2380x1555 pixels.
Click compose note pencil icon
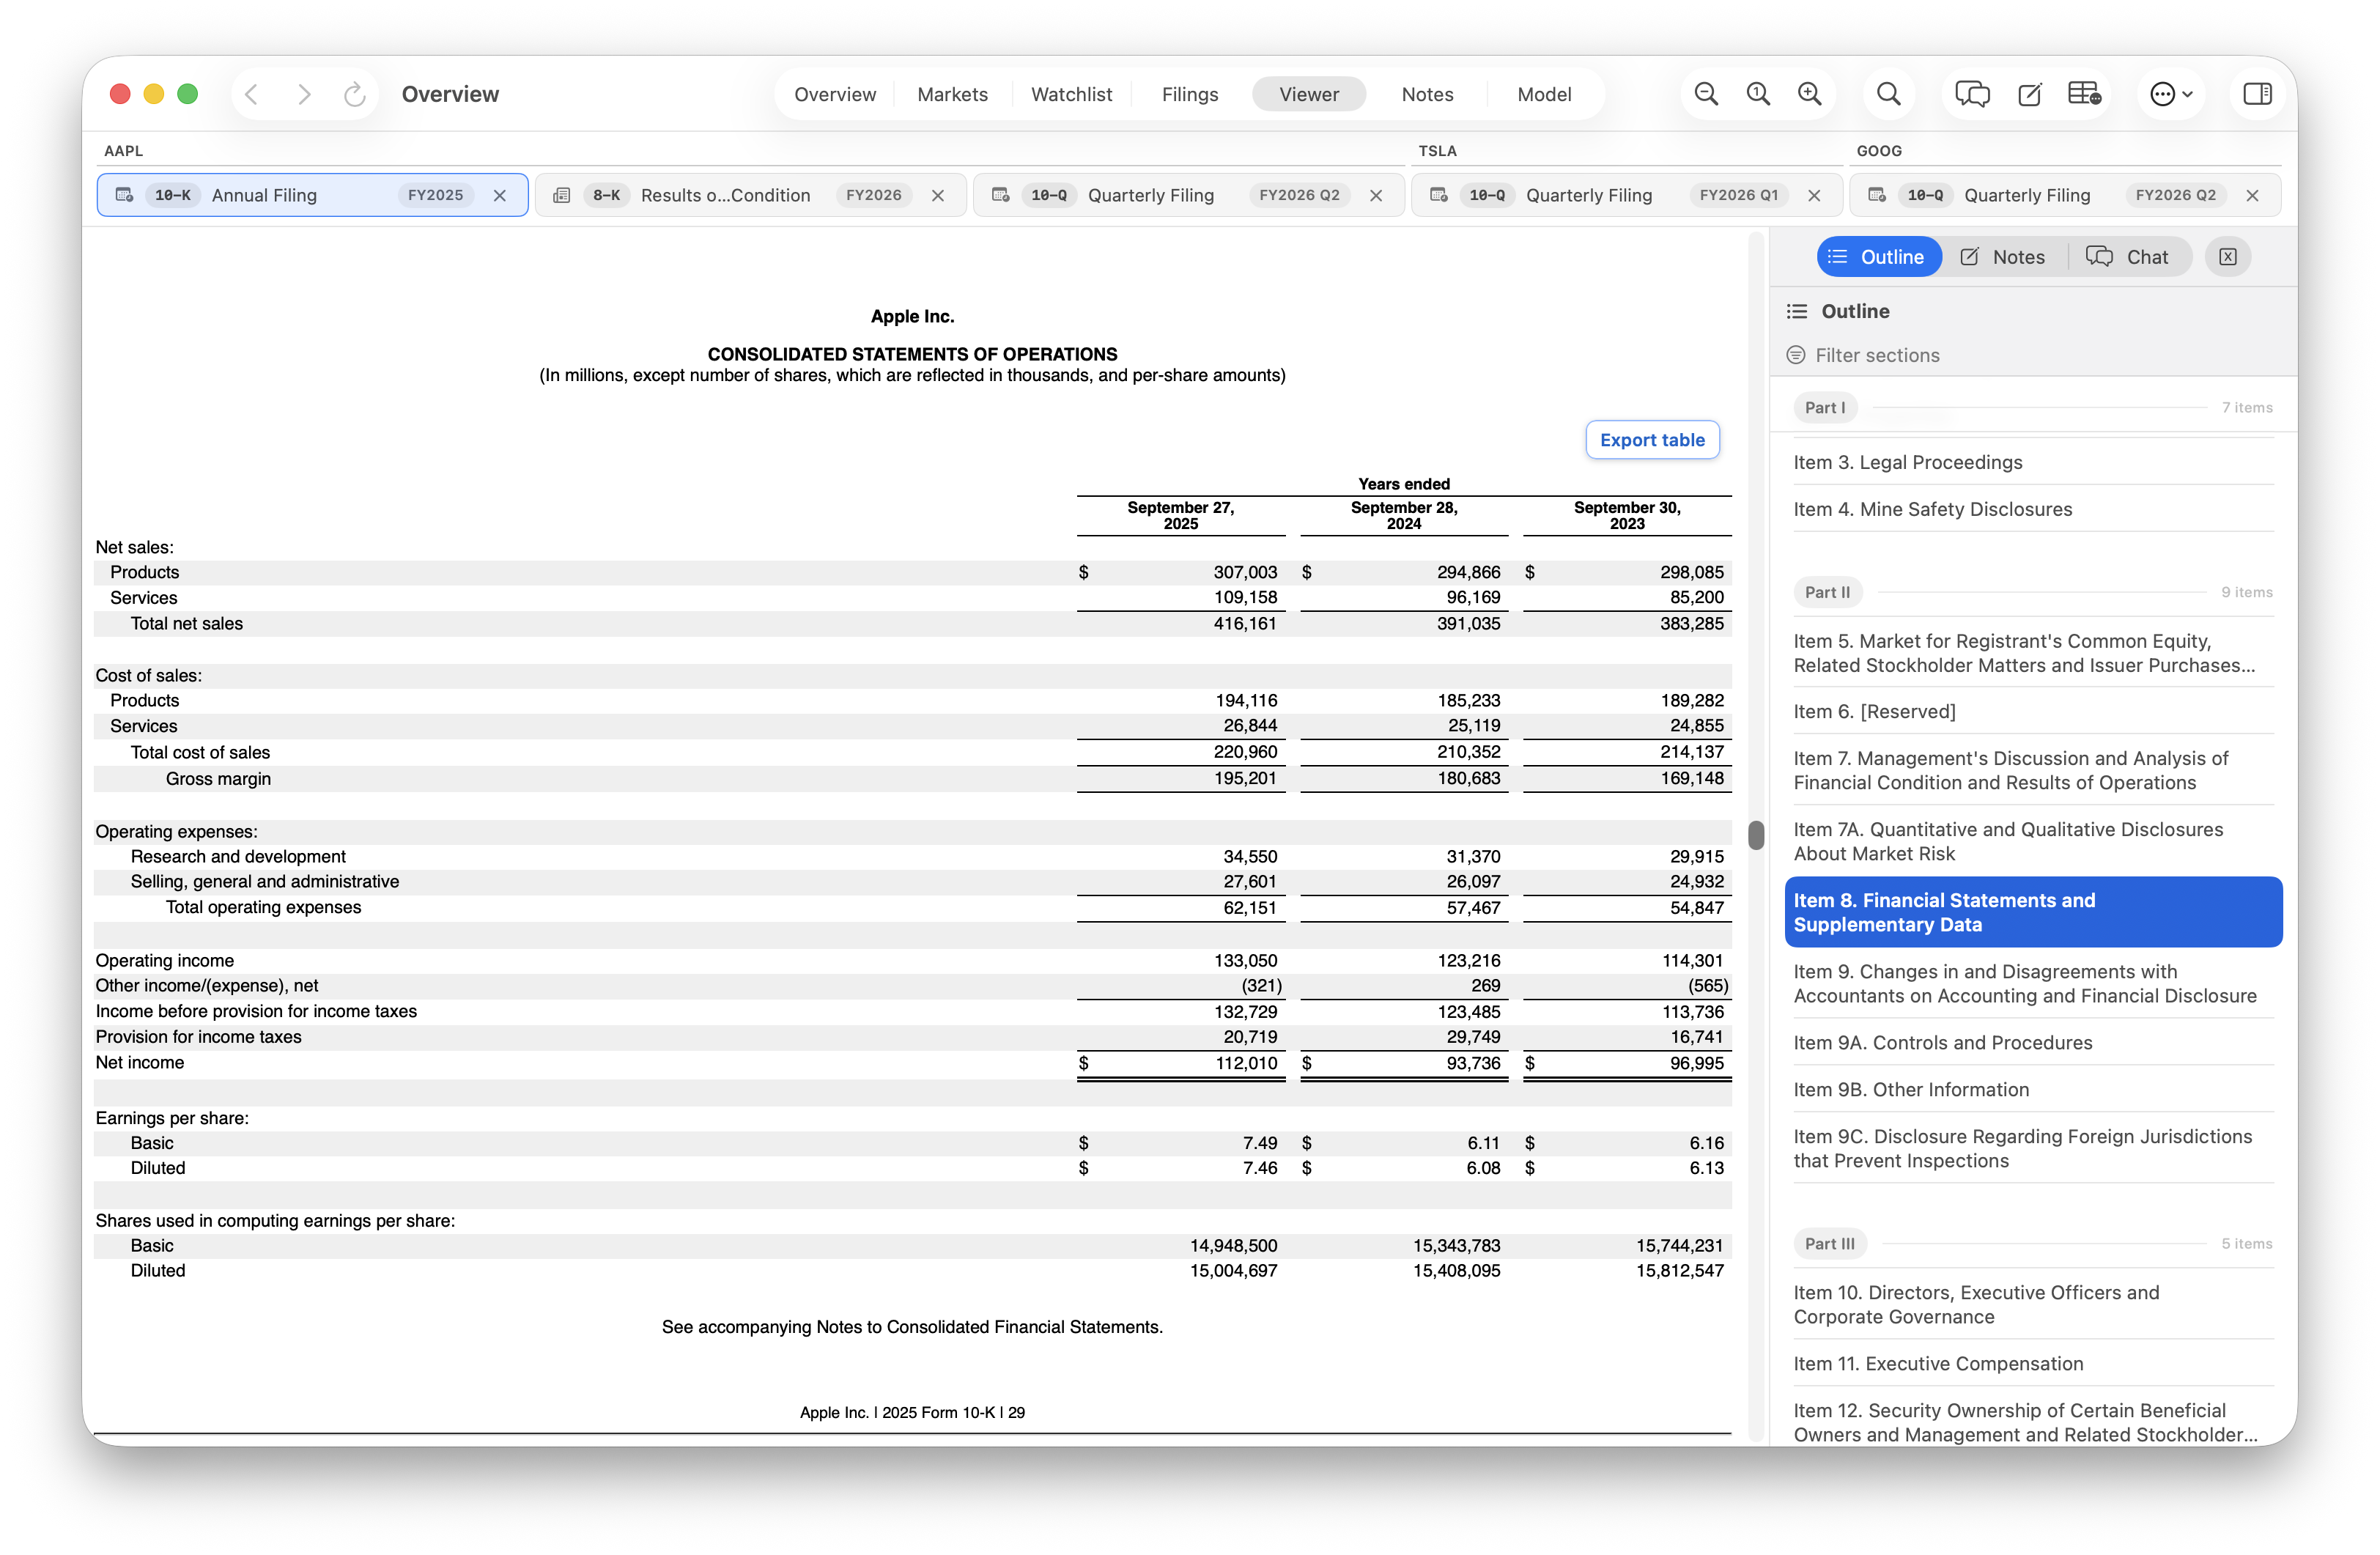click(x=2029, y=94)
